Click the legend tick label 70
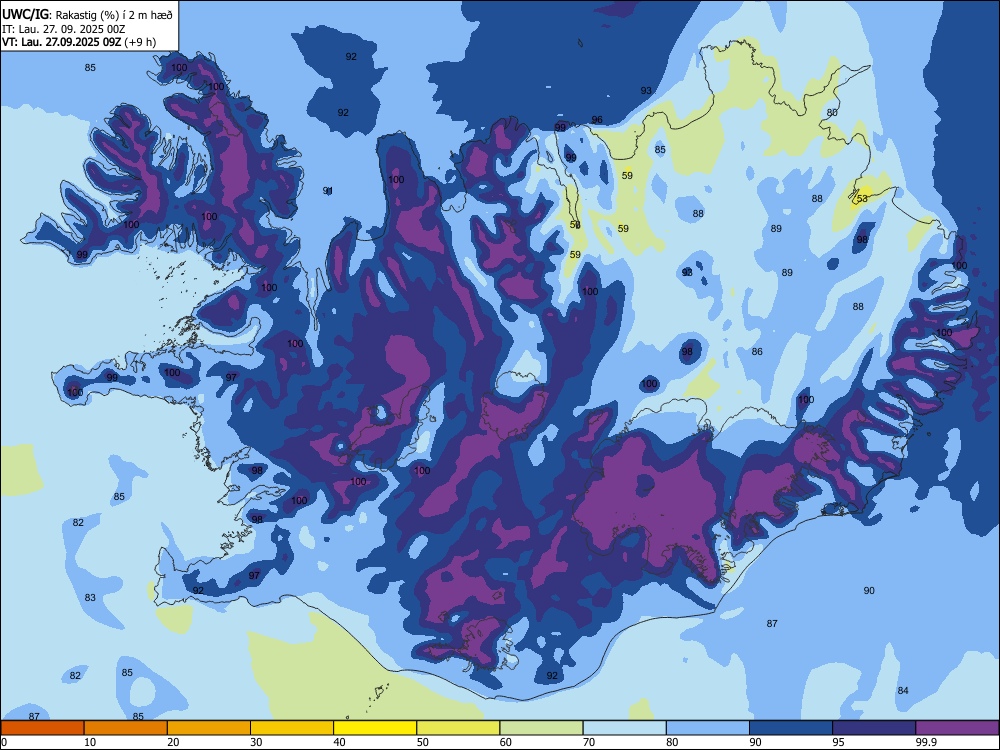 [589, 742]
